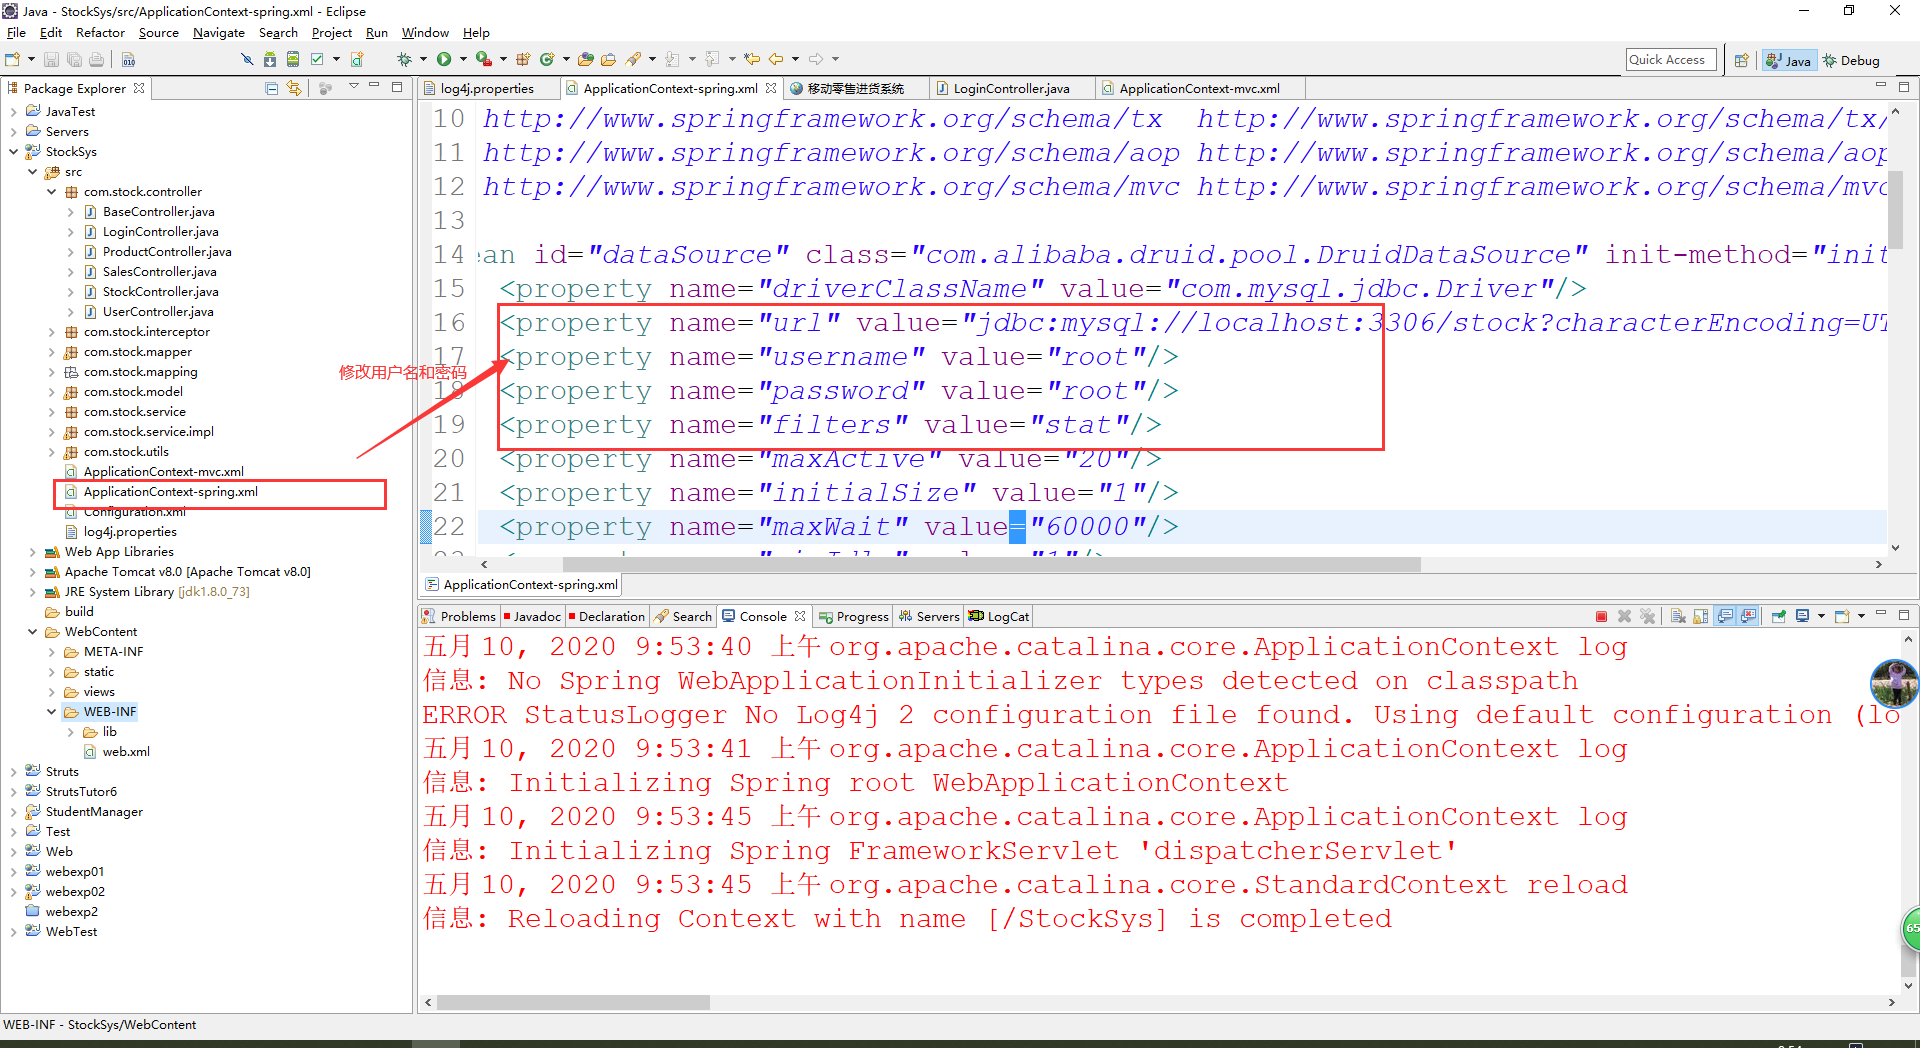The image size is (1920, 1048).
Task: Click the Forward navigation arrow
Action: tap(816, 60)
